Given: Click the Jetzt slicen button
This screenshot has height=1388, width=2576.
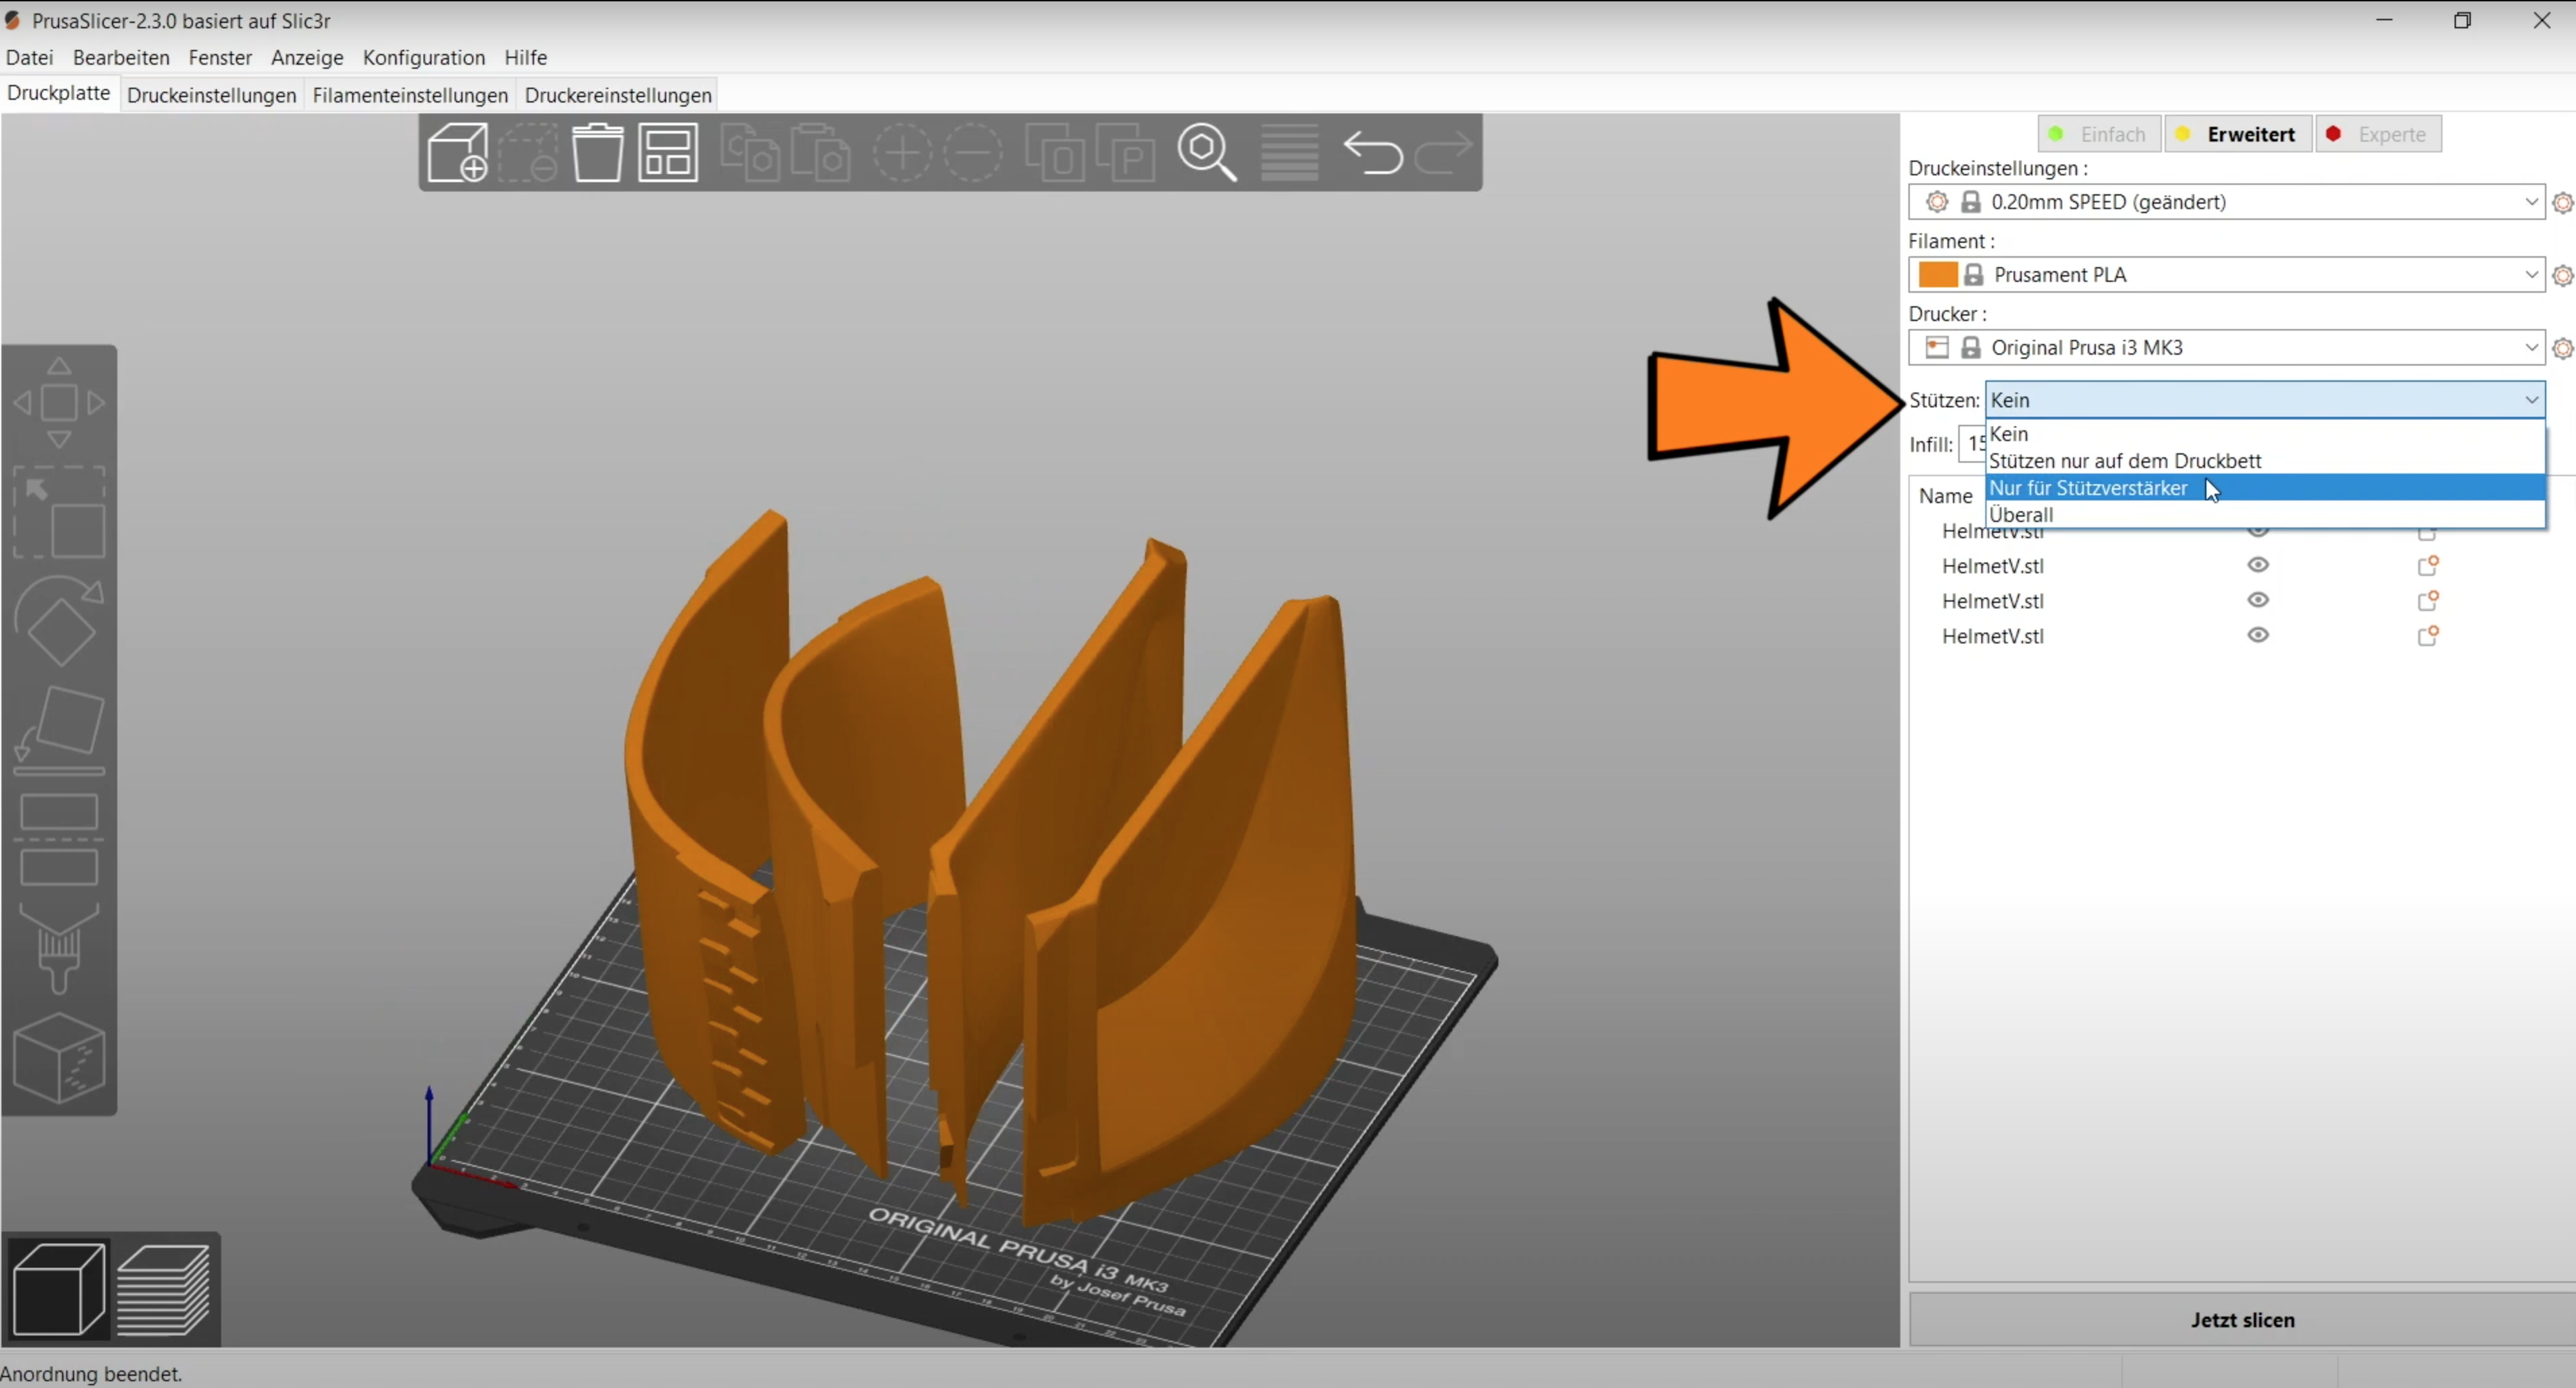Looking at the screenshot, I should click(x=2242, y=1320).
